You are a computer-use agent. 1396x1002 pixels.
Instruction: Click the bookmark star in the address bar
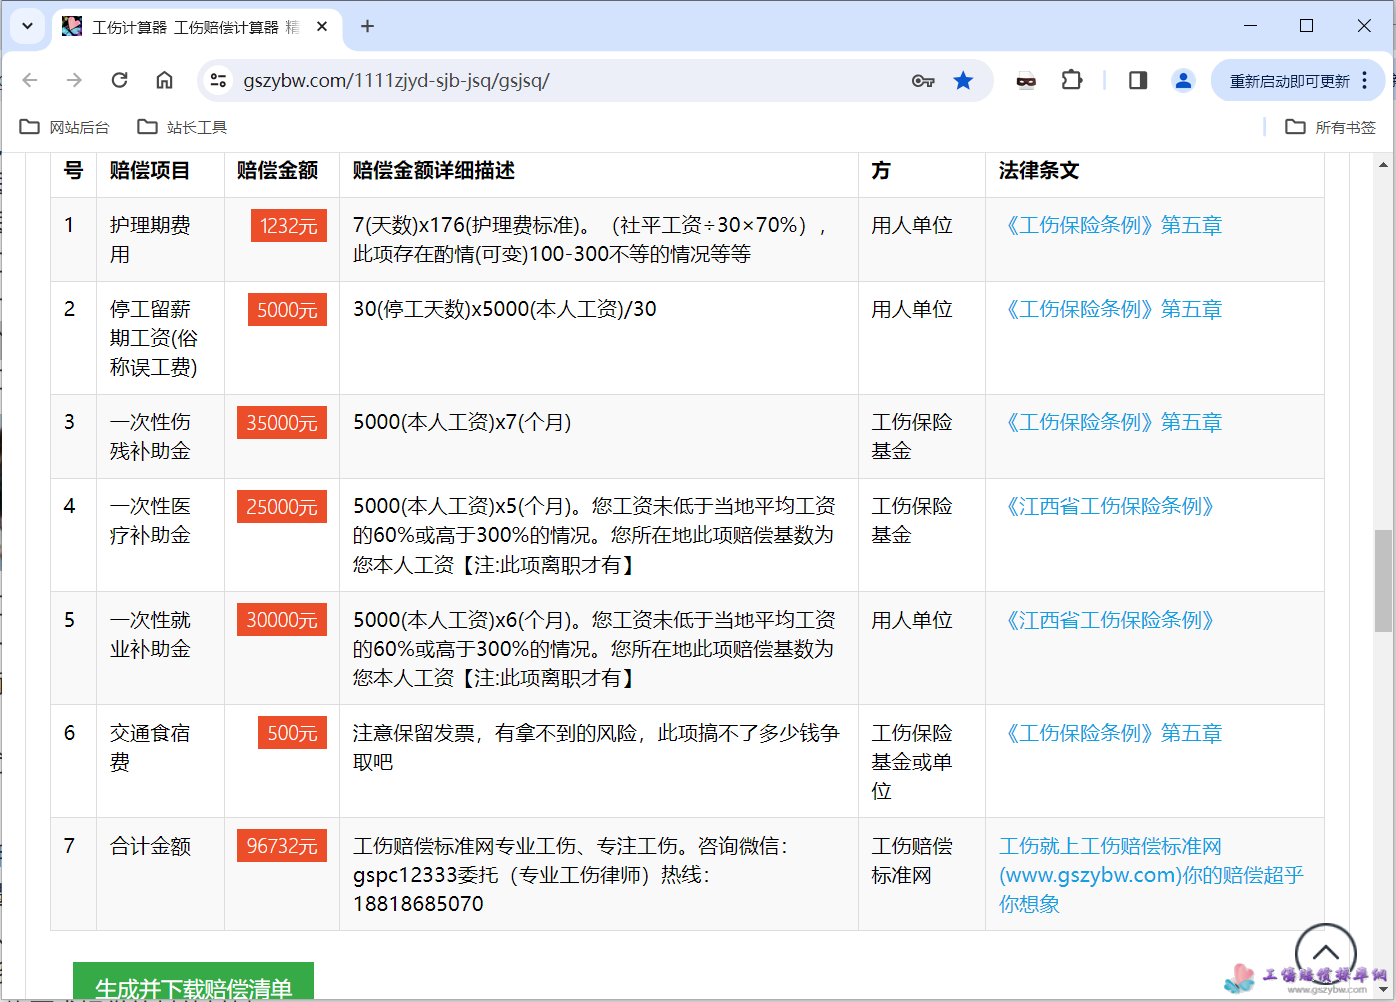click(x=962, y=80)
